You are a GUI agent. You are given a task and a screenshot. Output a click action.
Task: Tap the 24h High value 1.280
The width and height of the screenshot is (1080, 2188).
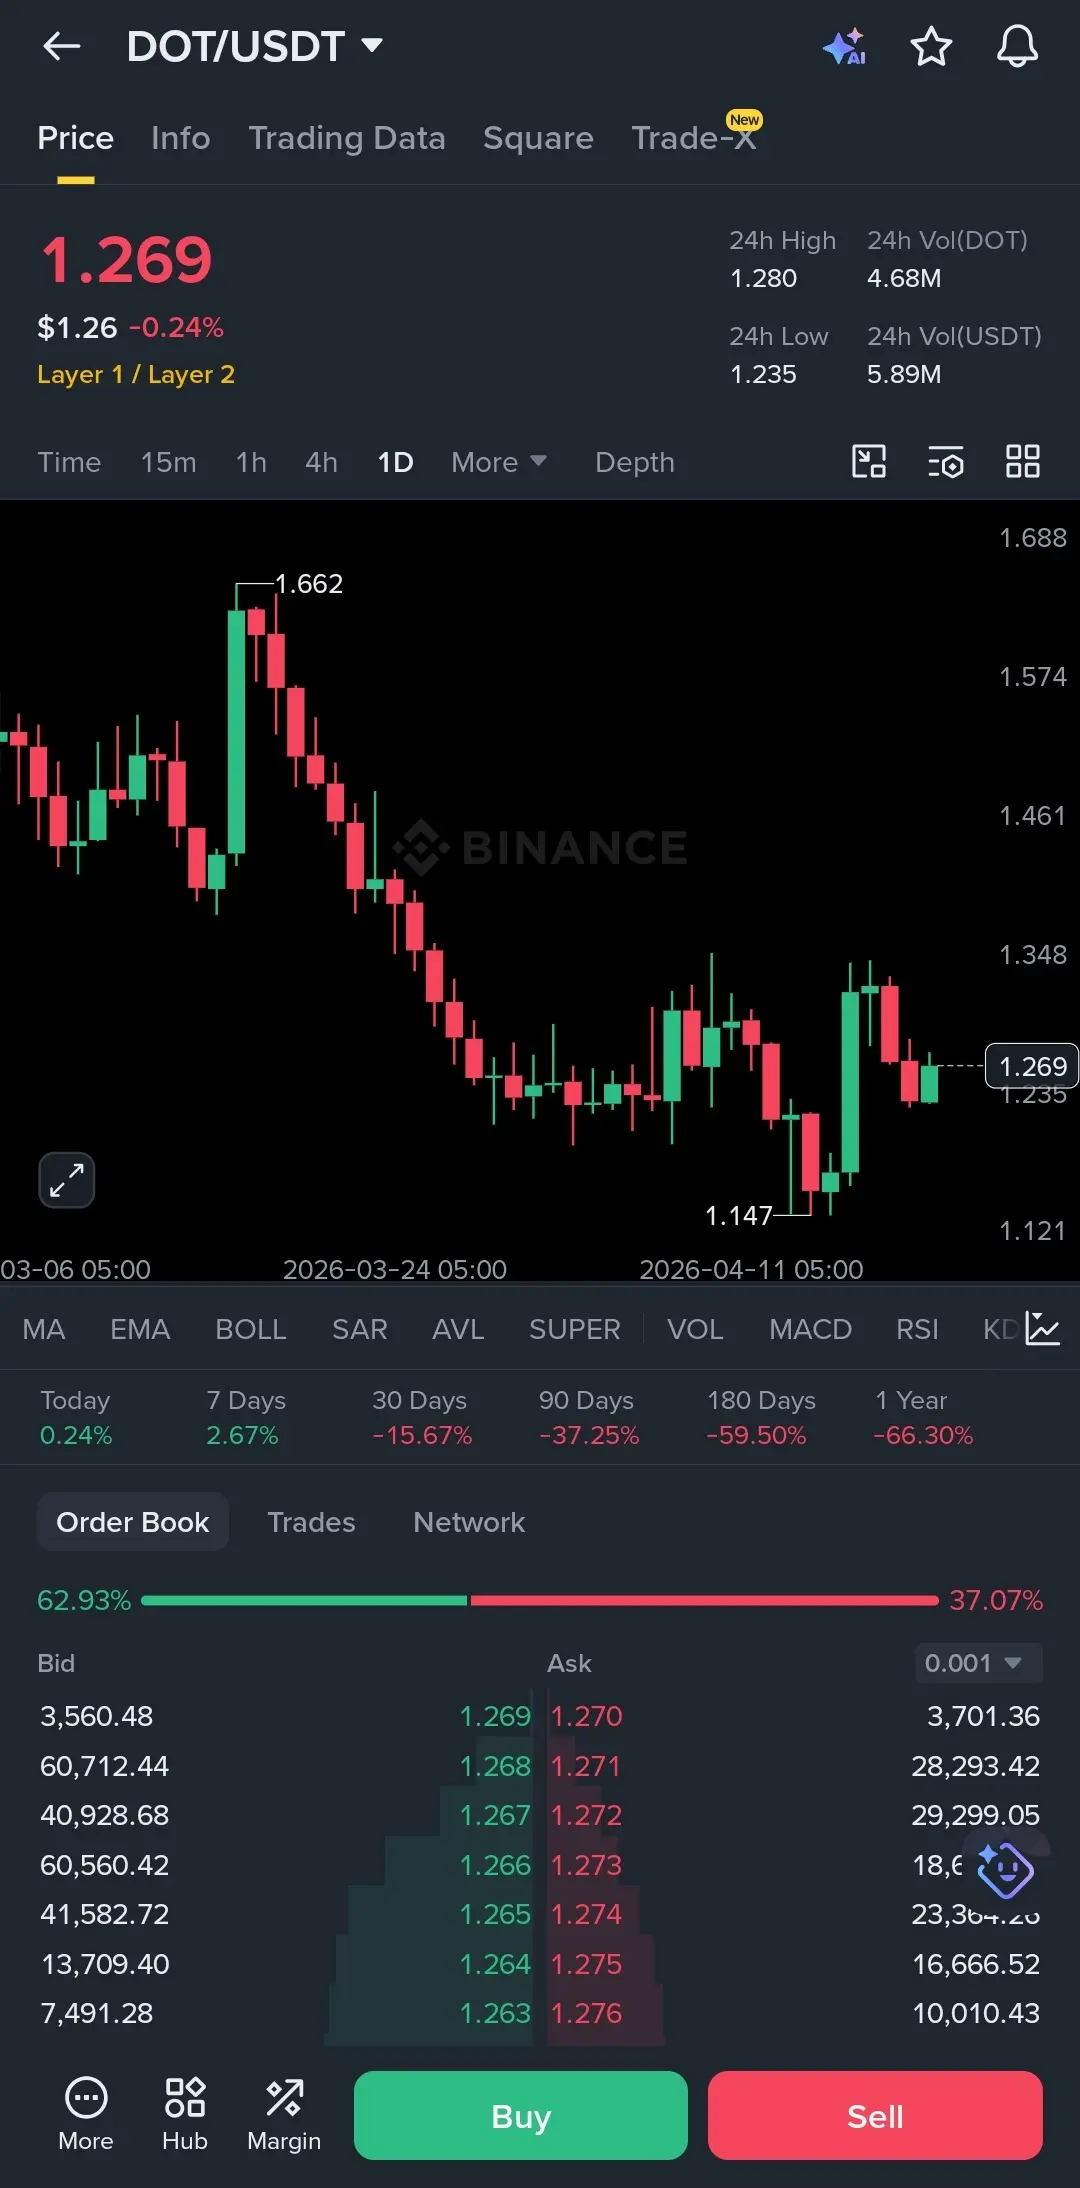point(764,278)
